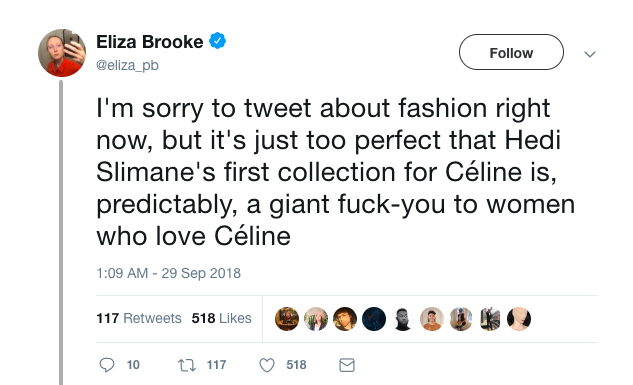Follow Eliza Brooke

tap(511, 52)
